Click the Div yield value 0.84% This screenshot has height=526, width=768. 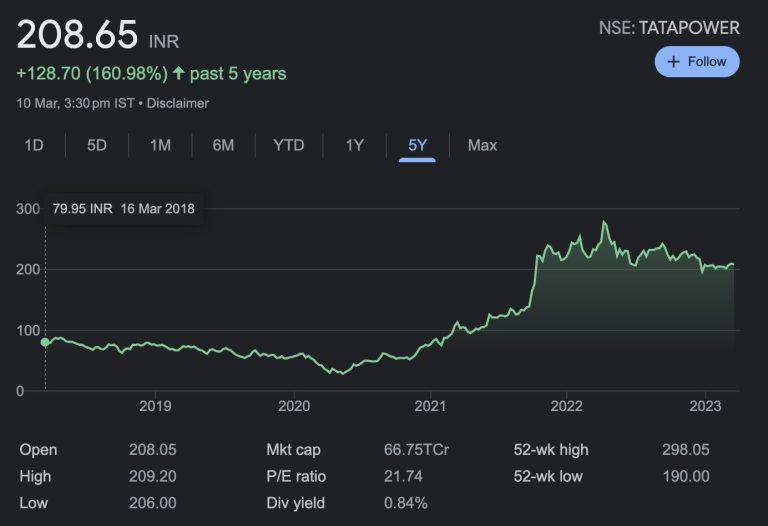click(x=406, y=503)
